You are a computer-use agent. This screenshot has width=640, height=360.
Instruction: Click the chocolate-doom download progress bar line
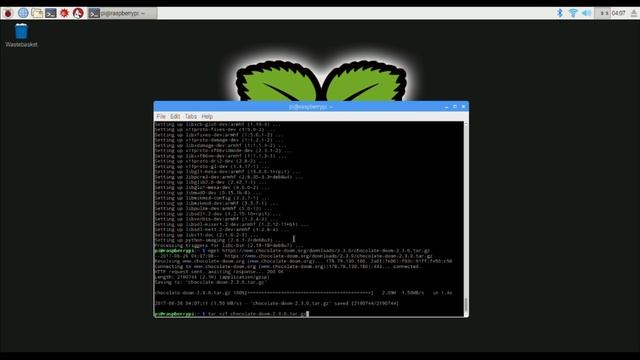click(x=303, y=293)
